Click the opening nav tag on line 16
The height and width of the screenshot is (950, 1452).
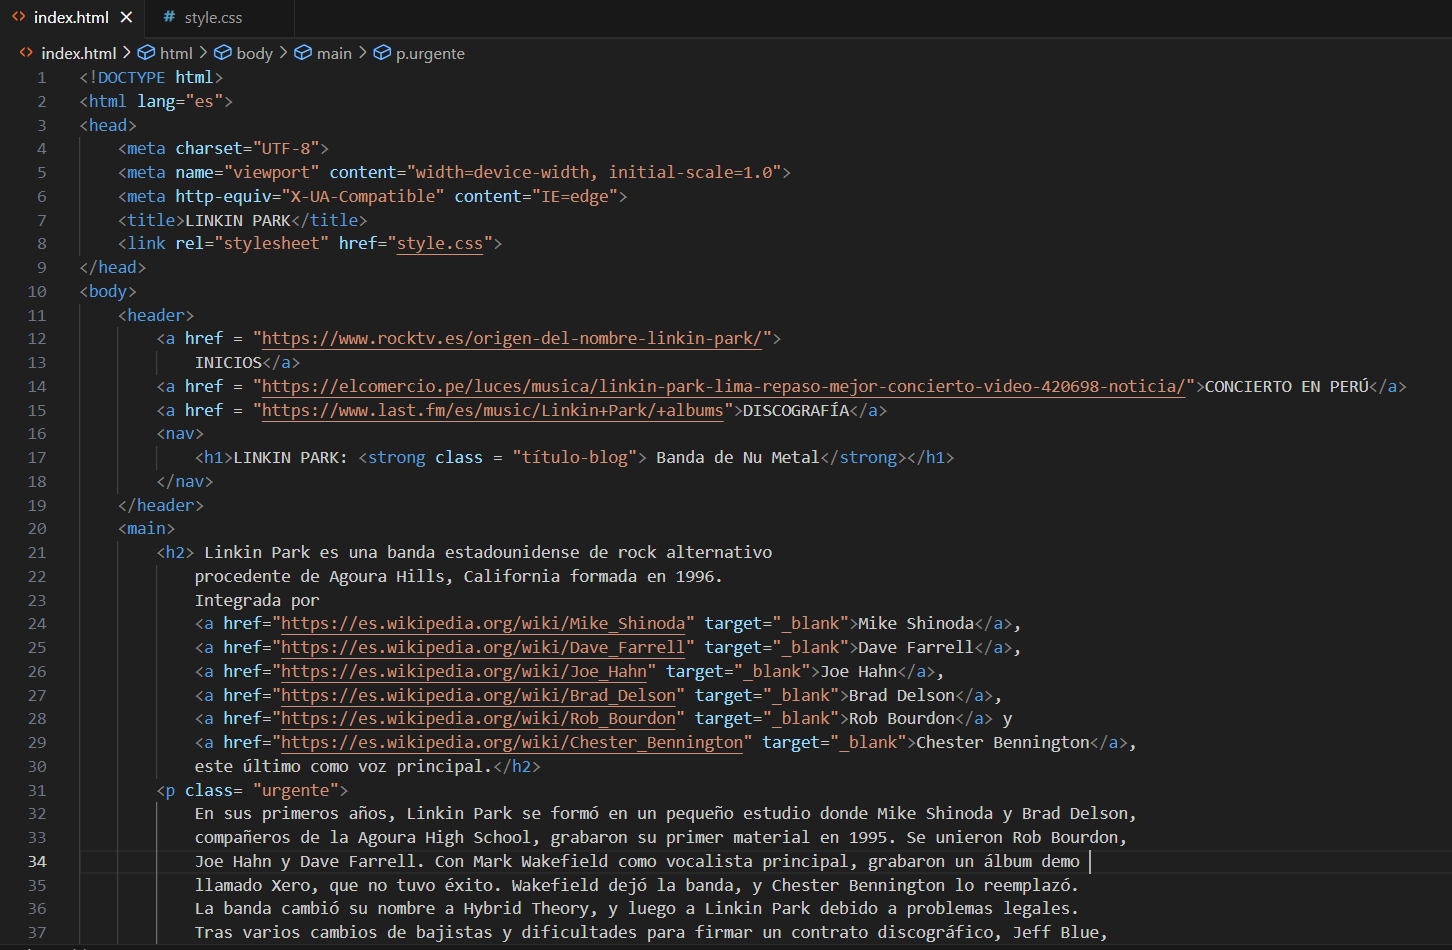(x=180, y=434)
